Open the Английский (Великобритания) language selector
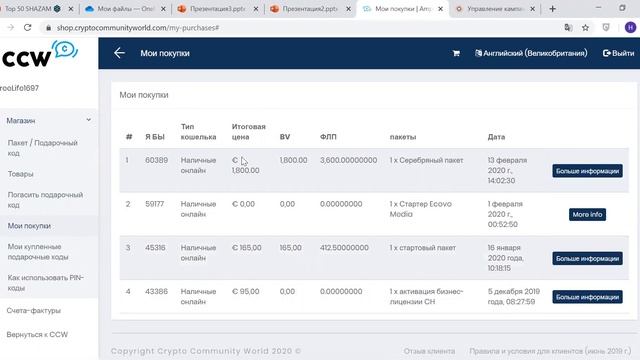The width and height of the screenshot is (640, 360). 531,53
